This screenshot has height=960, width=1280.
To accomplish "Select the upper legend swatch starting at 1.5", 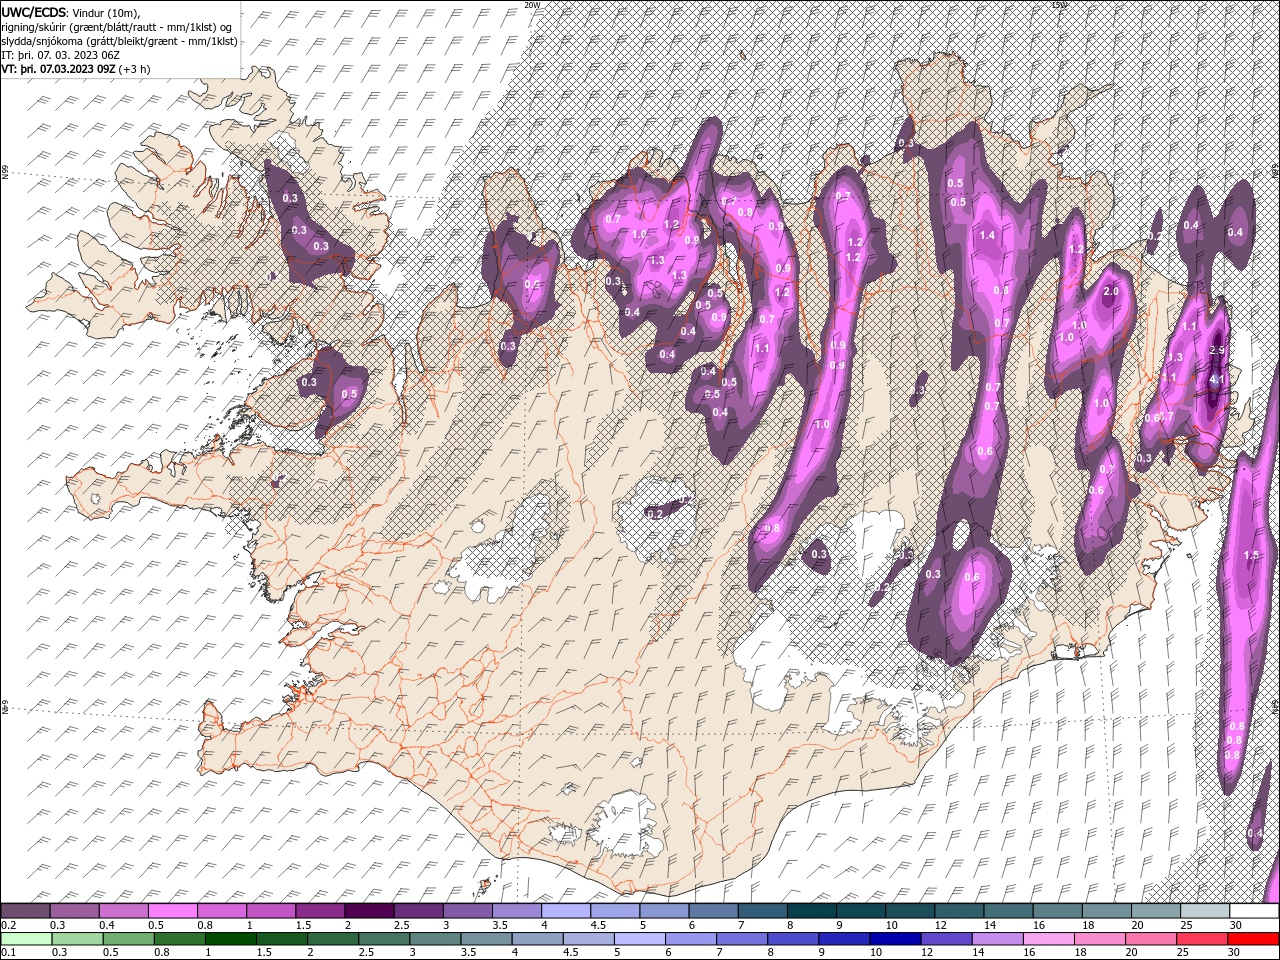I will (320, 911).
